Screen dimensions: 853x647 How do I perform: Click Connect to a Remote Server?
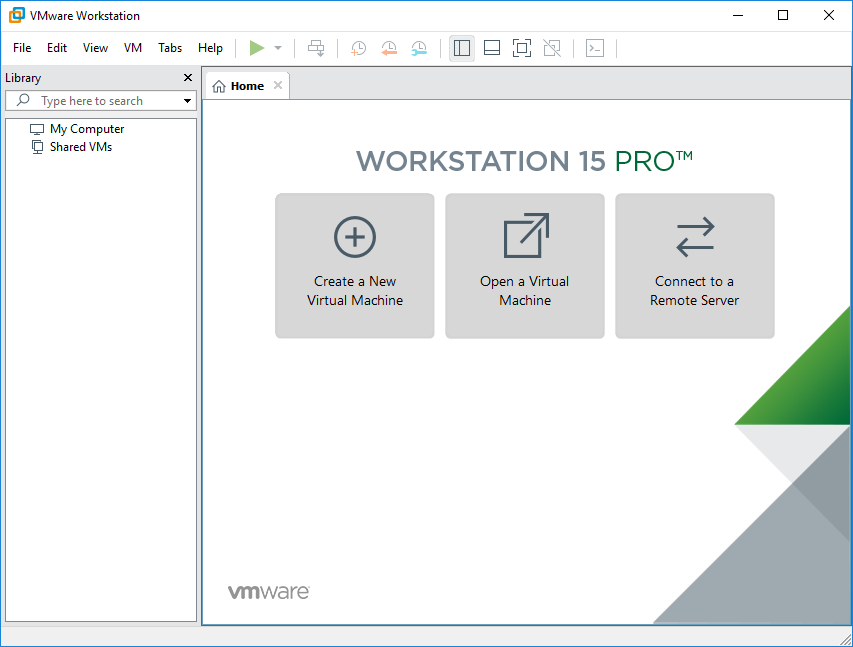tap(694, 265)
